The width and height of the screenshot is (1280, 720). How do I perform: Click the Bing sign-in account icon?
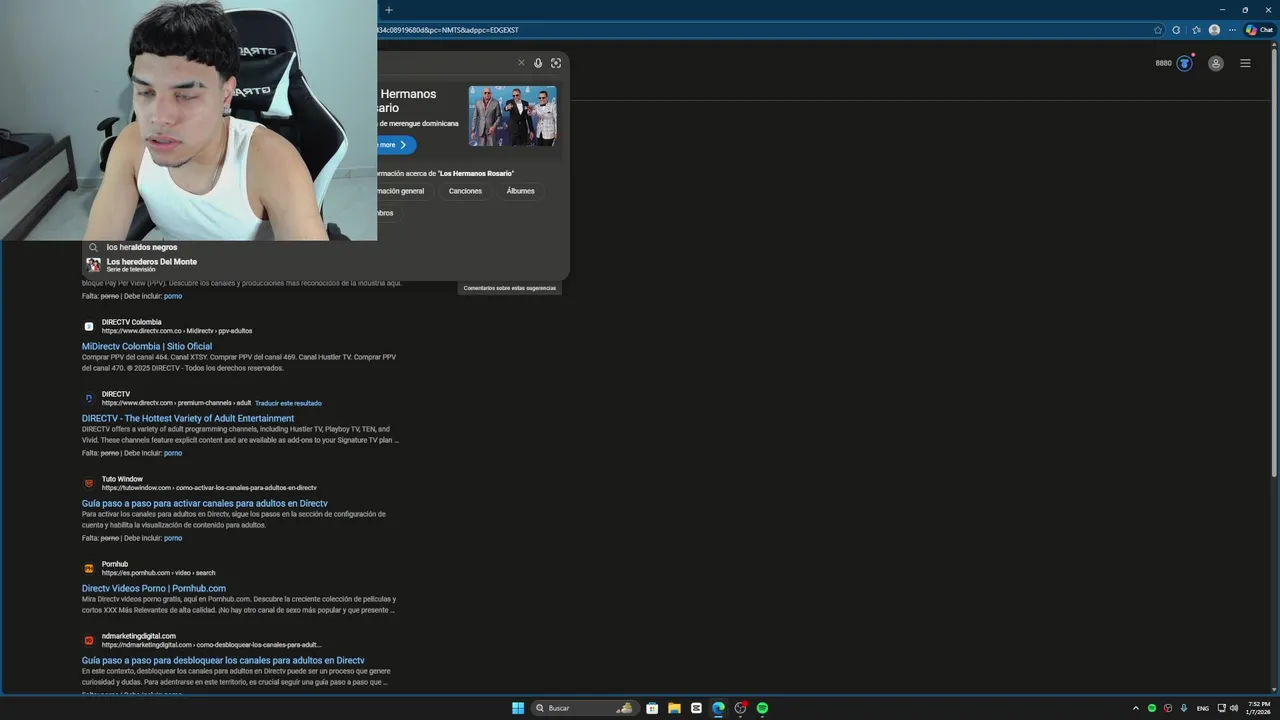tap(1216, 63)
